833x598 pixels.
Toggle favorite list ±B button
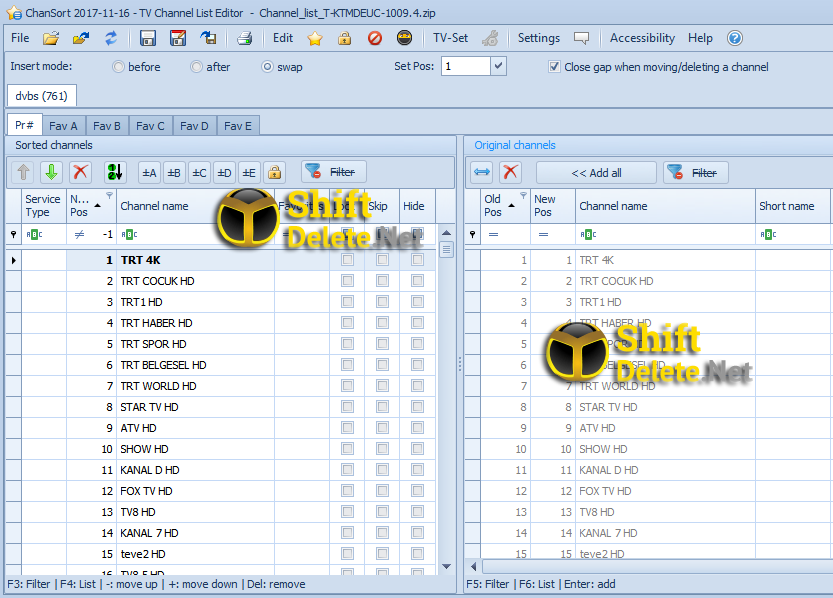(x=174, y=173)
